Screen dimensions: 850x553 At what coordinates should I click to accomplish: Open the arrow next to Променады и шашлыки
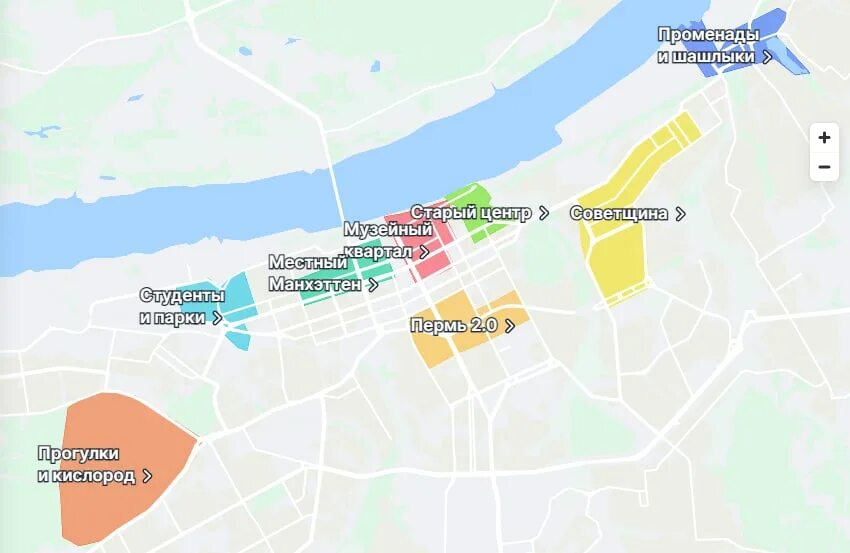(767, 56)
